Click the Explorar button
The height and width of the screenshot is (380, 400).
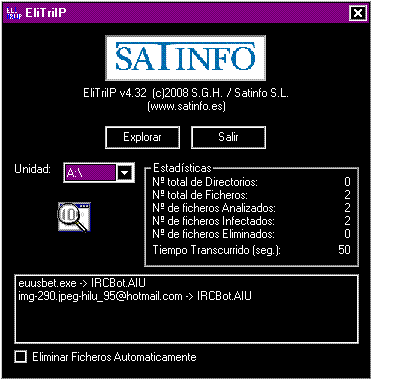(x=142, y=137)
